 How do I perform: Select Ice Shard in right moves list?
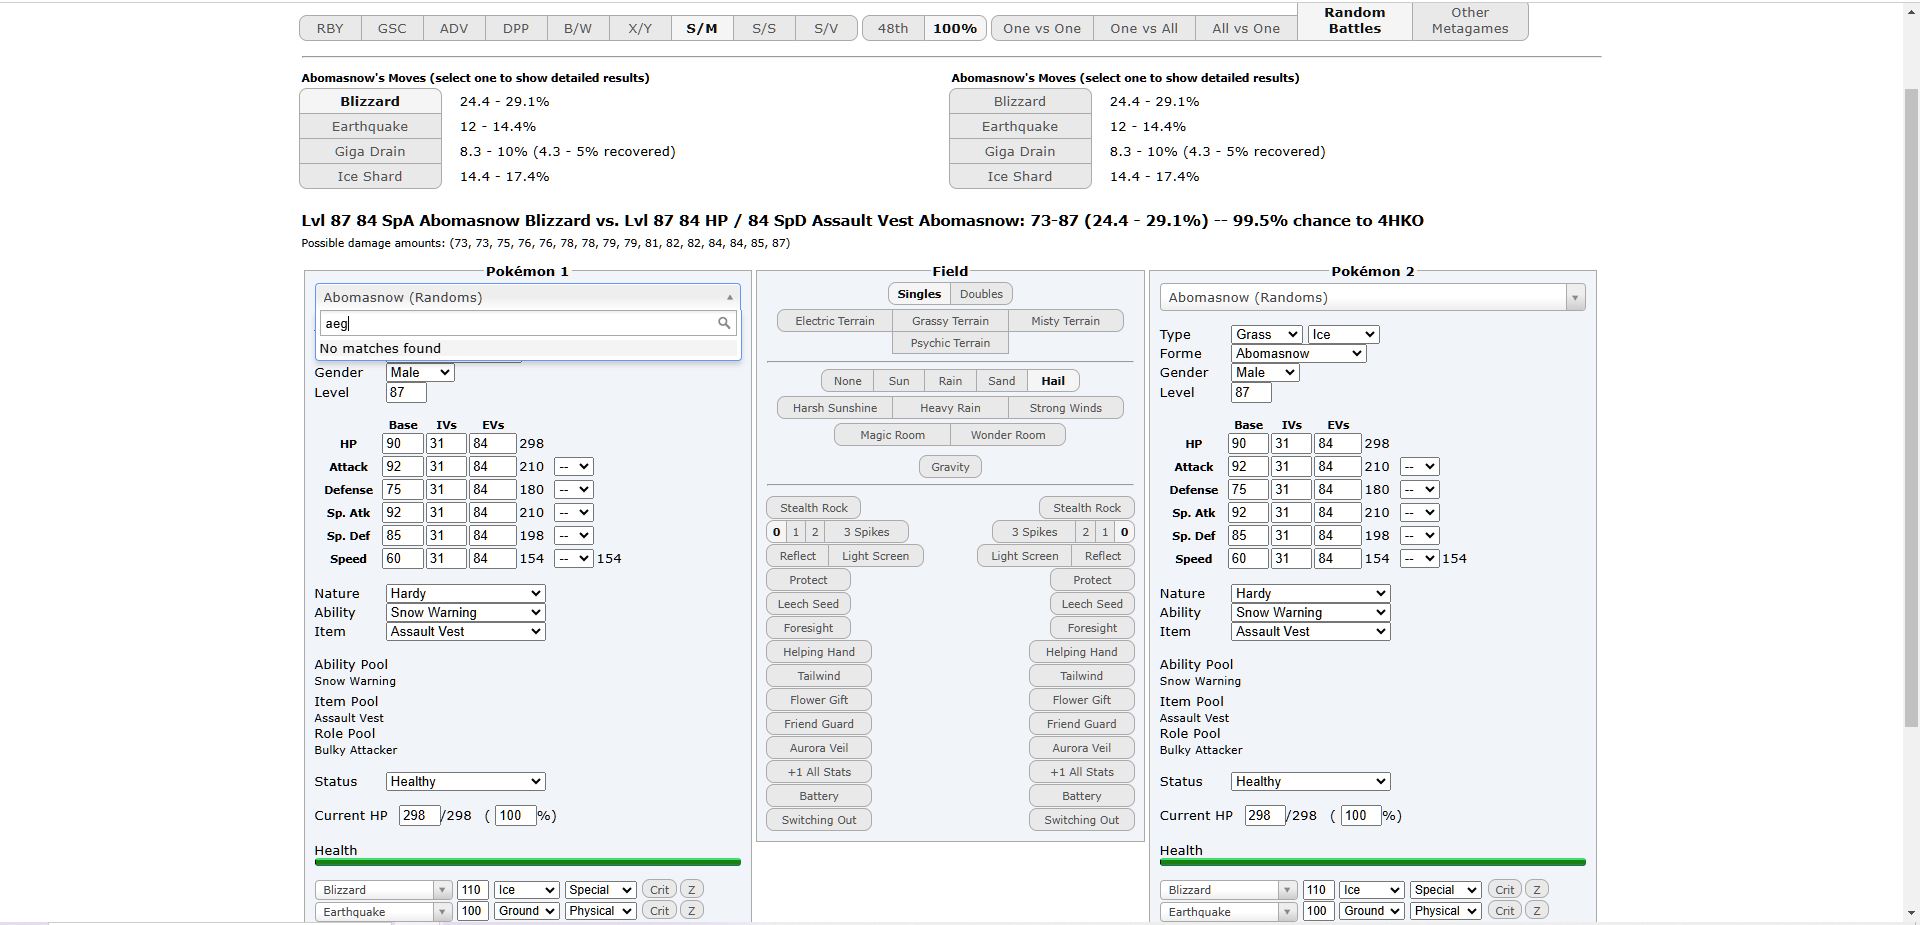pos(1019,177)
